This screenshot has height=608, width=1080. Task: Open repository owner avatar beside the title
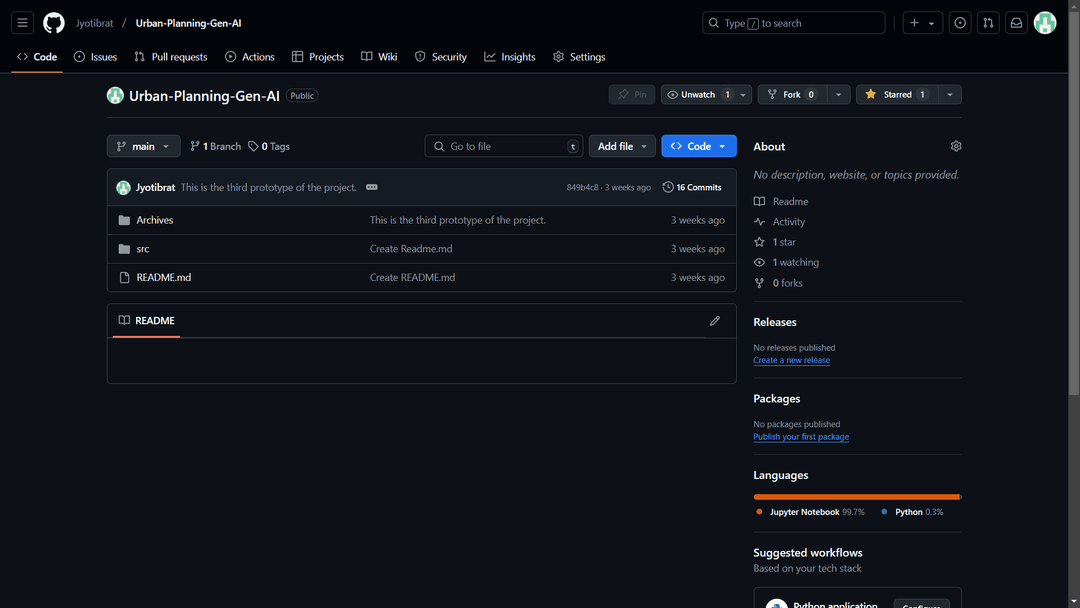[115, 95]
